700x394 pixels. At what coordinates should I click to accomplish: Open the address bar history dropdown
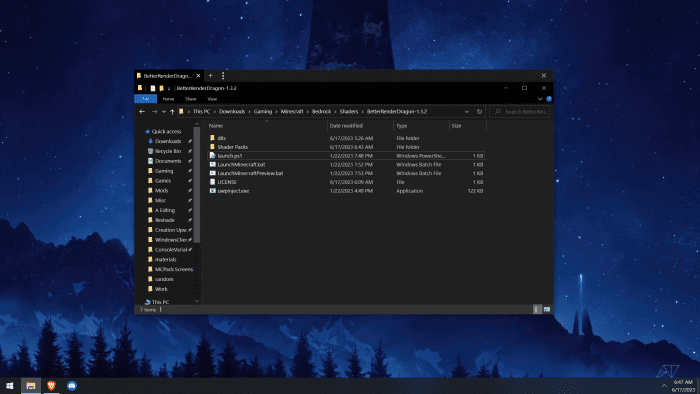[467, 112]
